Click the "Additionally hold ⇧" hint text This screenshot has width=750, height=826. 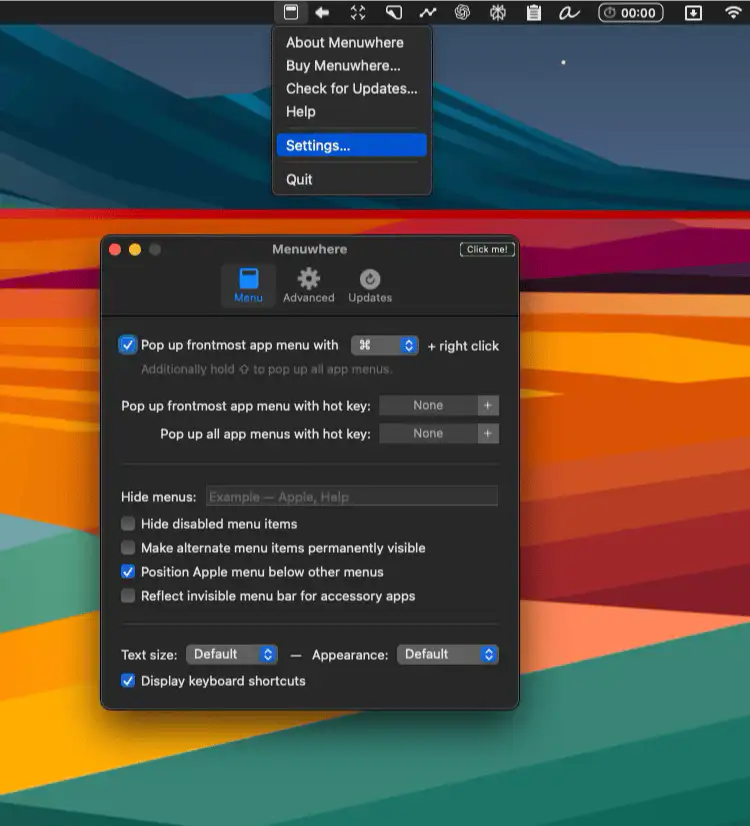tap(267, 369)
